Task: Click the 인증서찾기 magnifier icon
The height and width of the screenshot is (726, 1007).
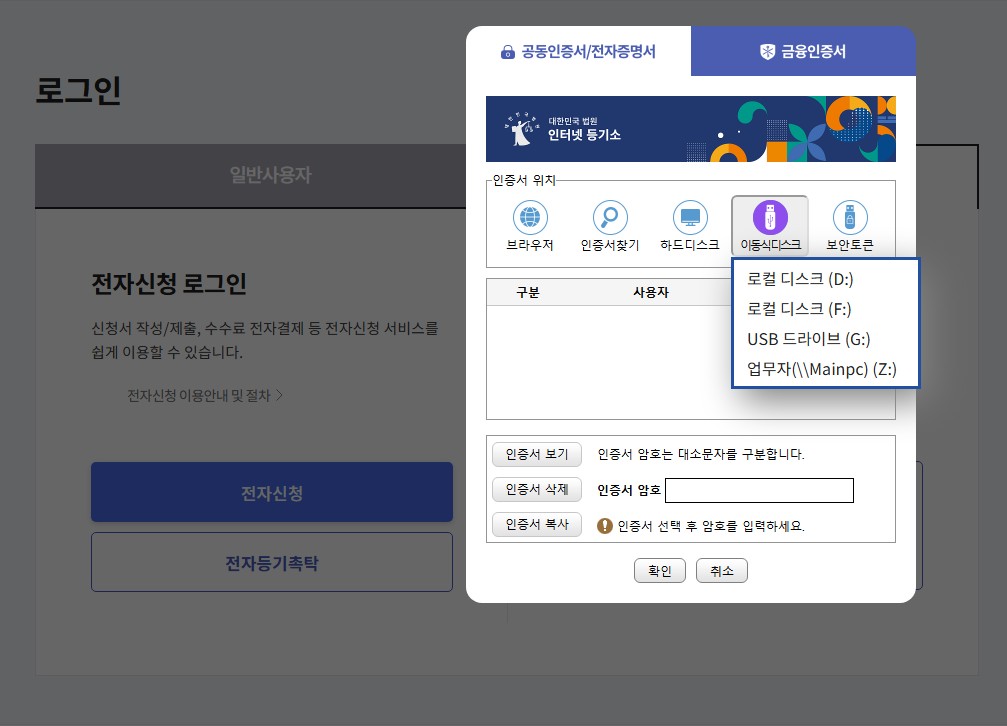Action: click(x=610, y=218)
